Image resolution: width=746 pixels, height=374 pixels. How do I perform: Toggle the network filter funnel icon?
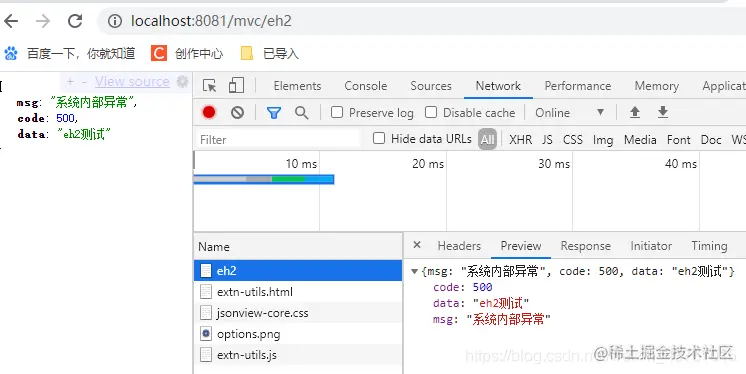274,113
